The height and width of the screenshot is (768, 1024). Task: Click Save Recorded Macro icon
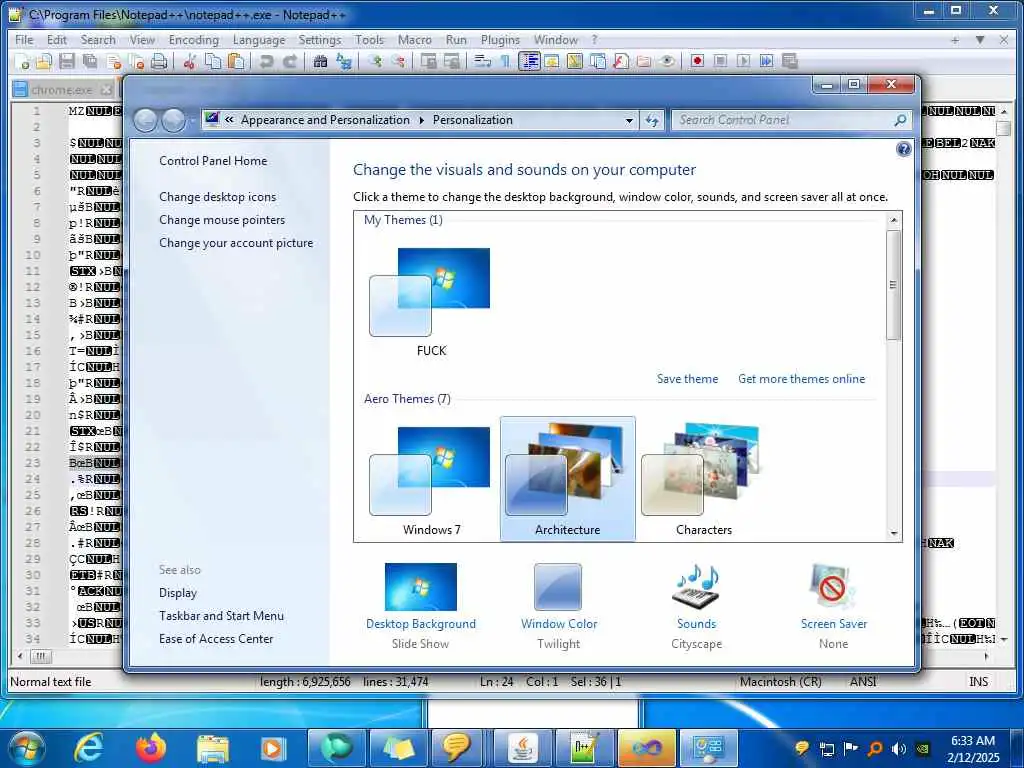(x=790, y=61)
